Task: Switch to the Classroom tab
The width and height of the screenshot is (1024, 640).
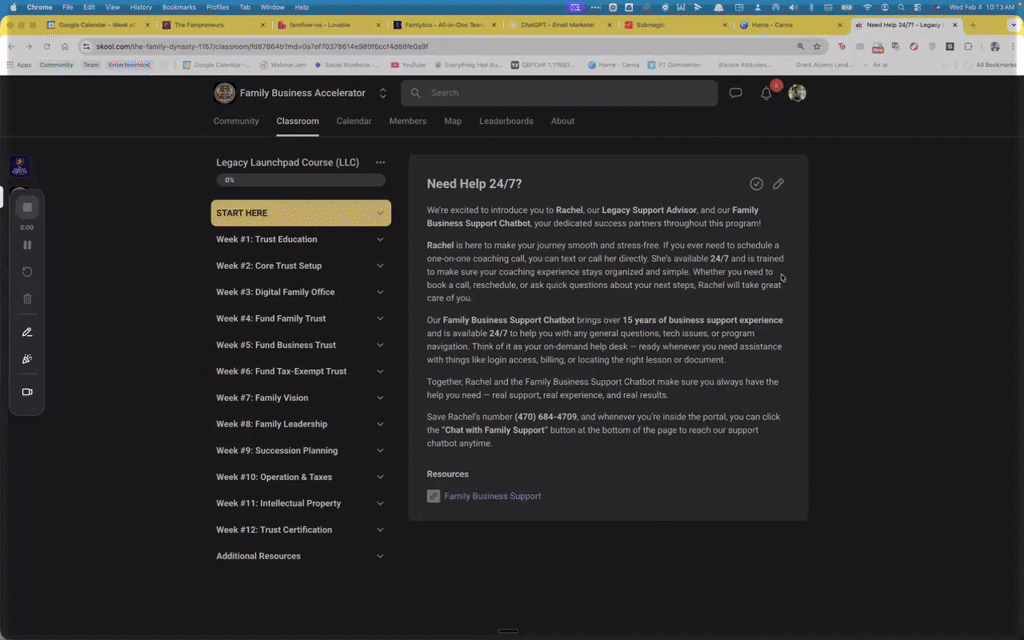Action: click(x=297, y=121)
